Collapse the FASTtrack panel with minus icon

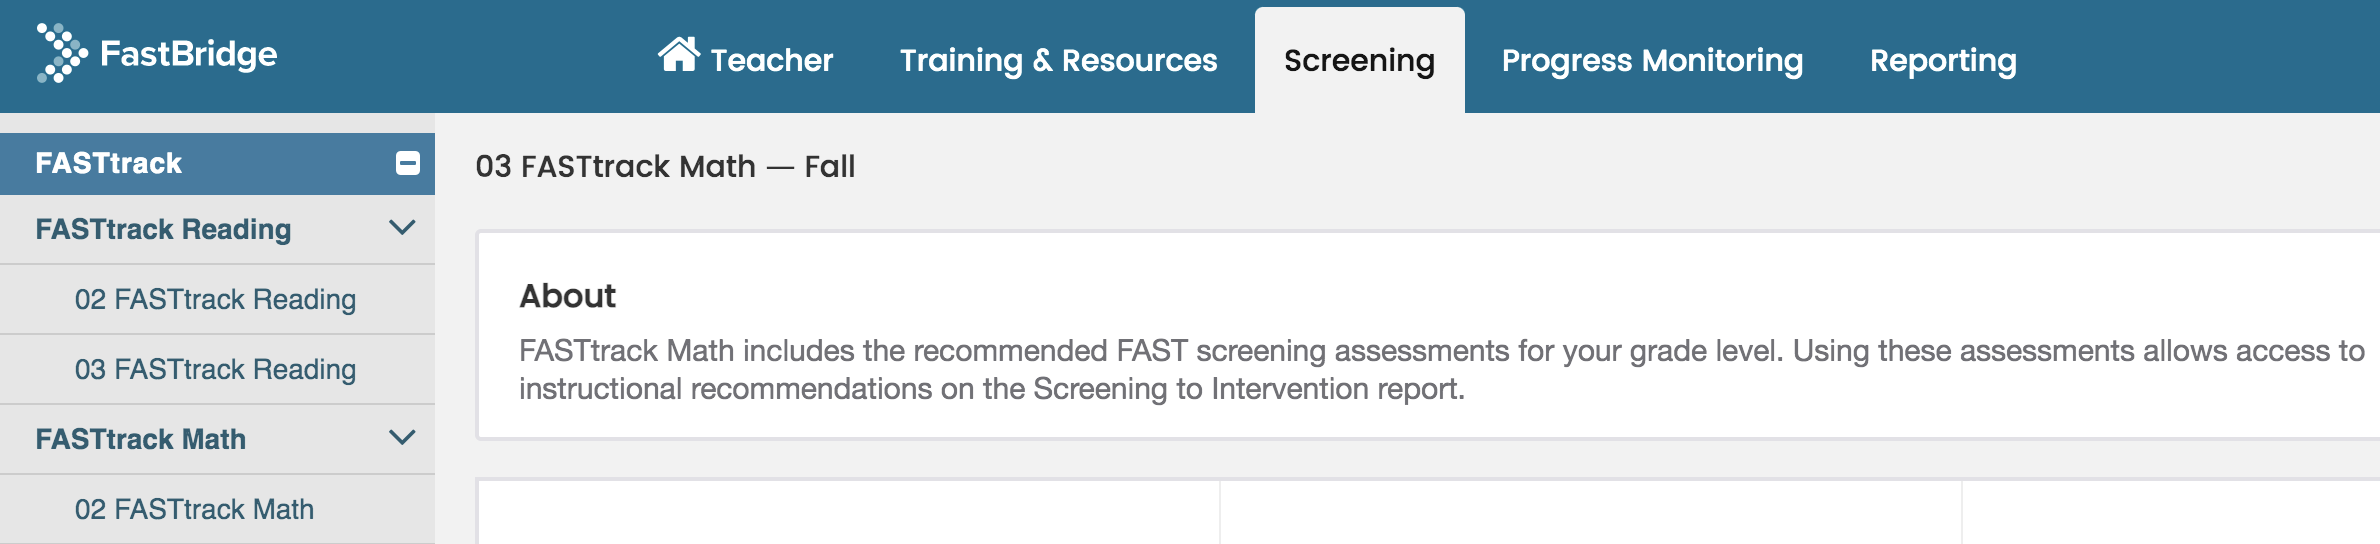408,163
